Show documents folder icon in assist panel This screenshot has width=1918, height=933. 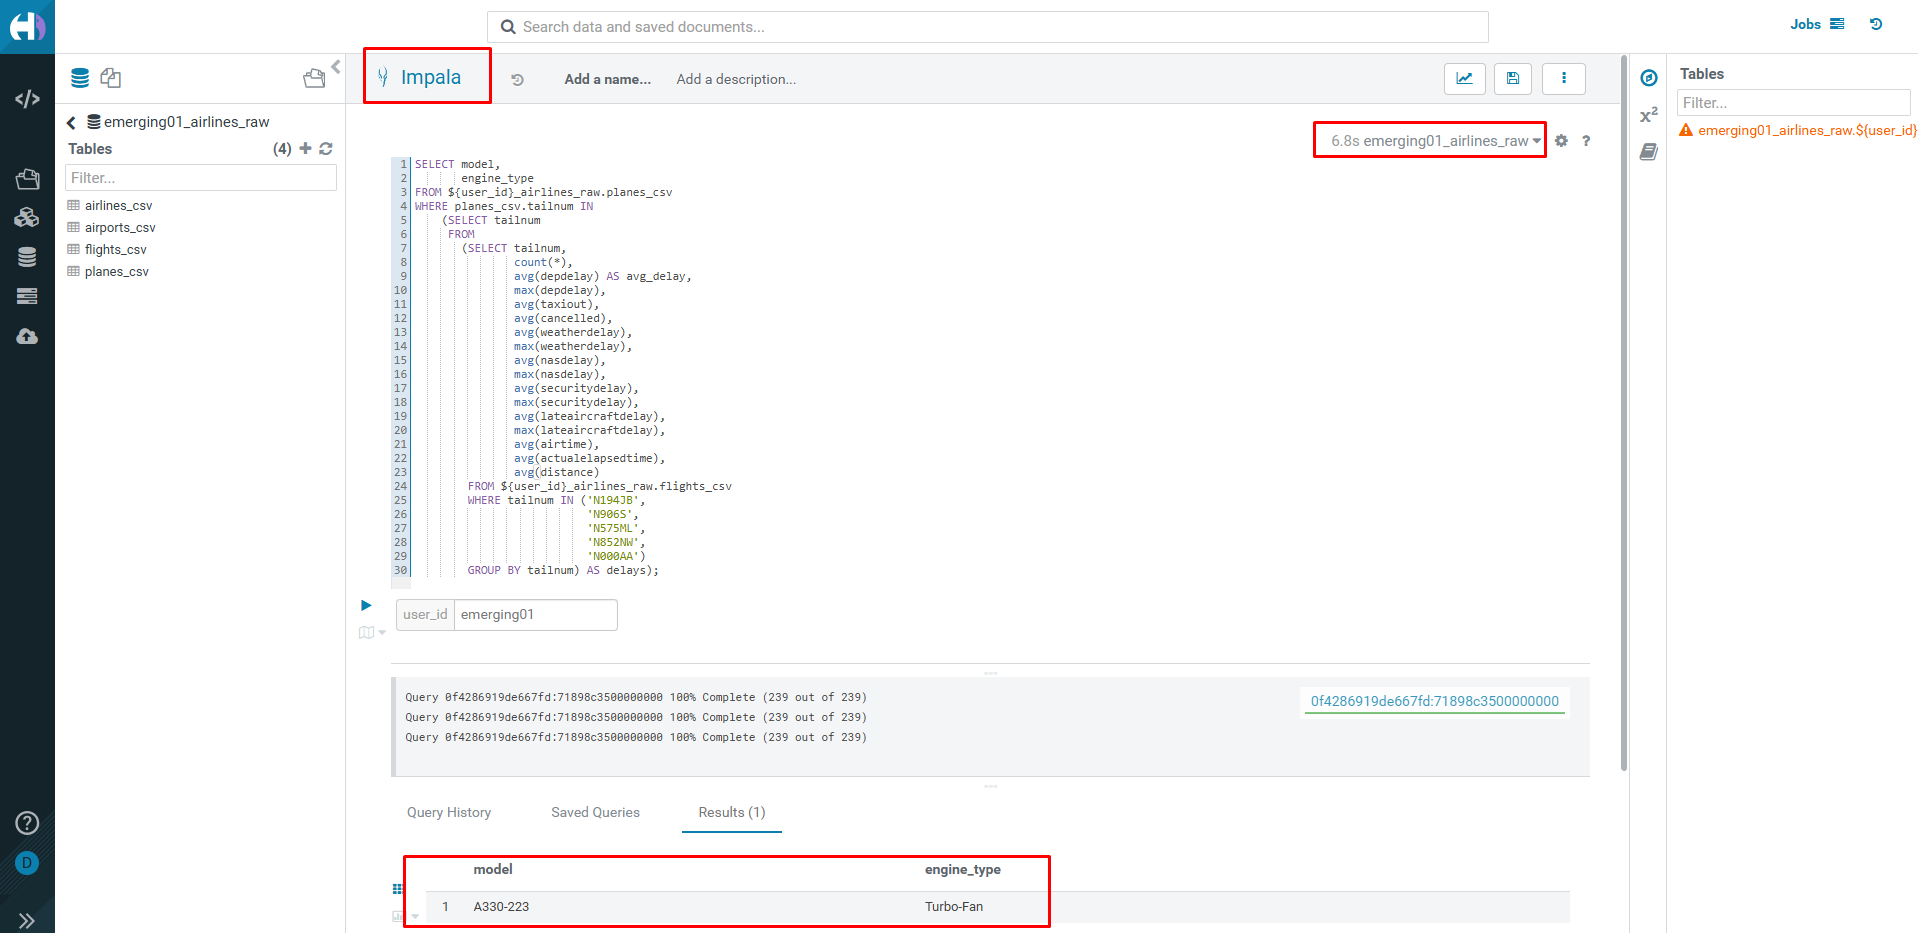[x=314, y=78]
